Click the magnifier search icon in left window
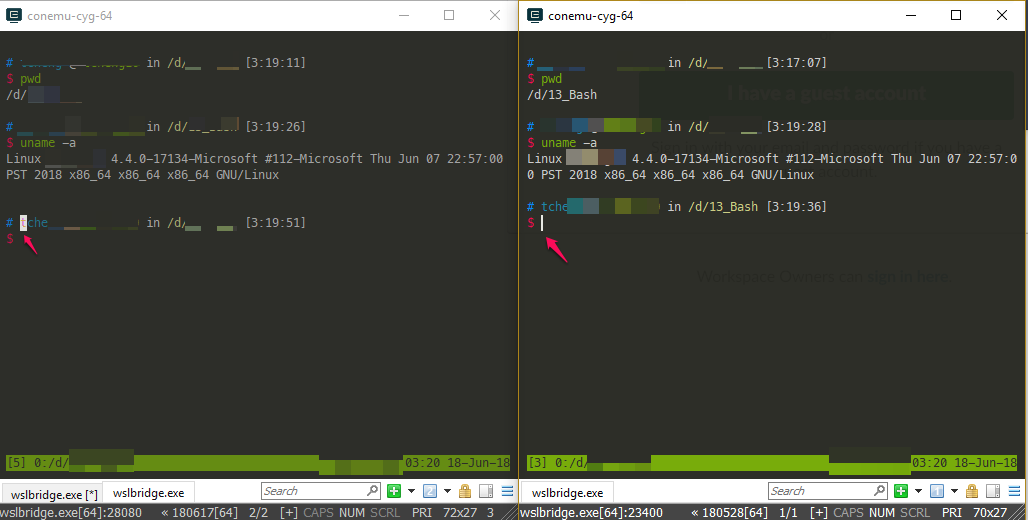The image size is (1028, 520). (x=372, y=490)
